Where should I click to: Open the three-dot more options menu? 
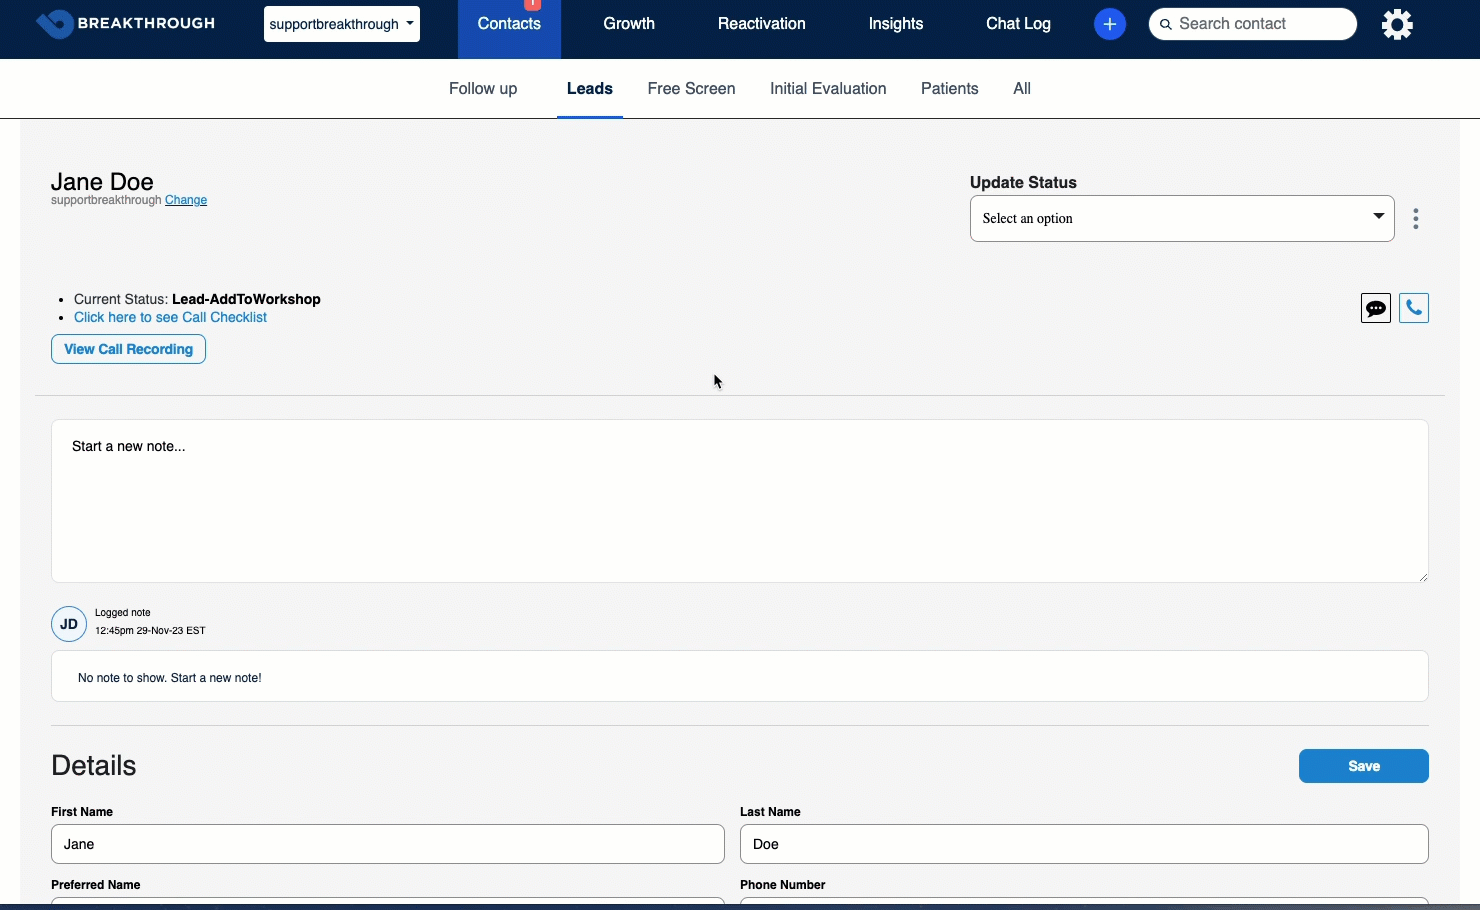pos(1416,219)
